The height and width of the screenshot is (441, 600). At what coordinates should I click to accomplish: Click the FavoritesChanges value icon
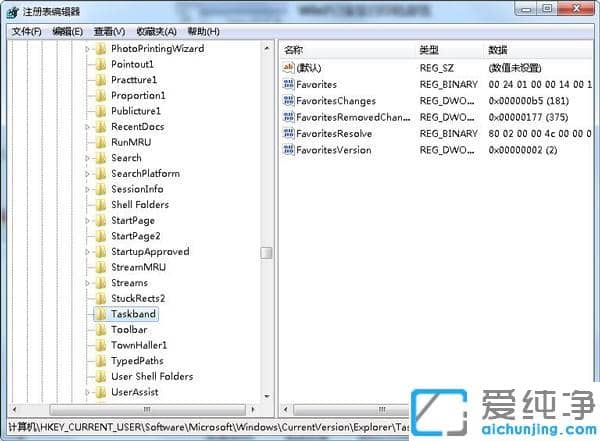[288, 101]
